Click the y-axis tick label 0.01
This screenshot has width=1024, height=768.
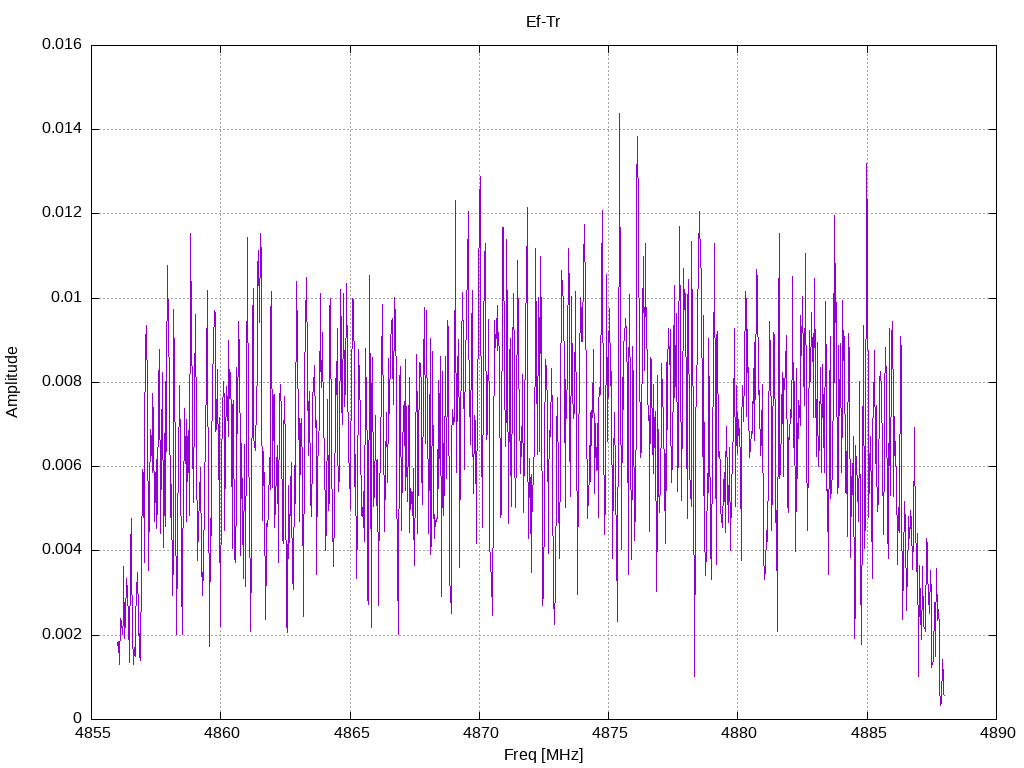pyautogui.click(x=67, y=298)
